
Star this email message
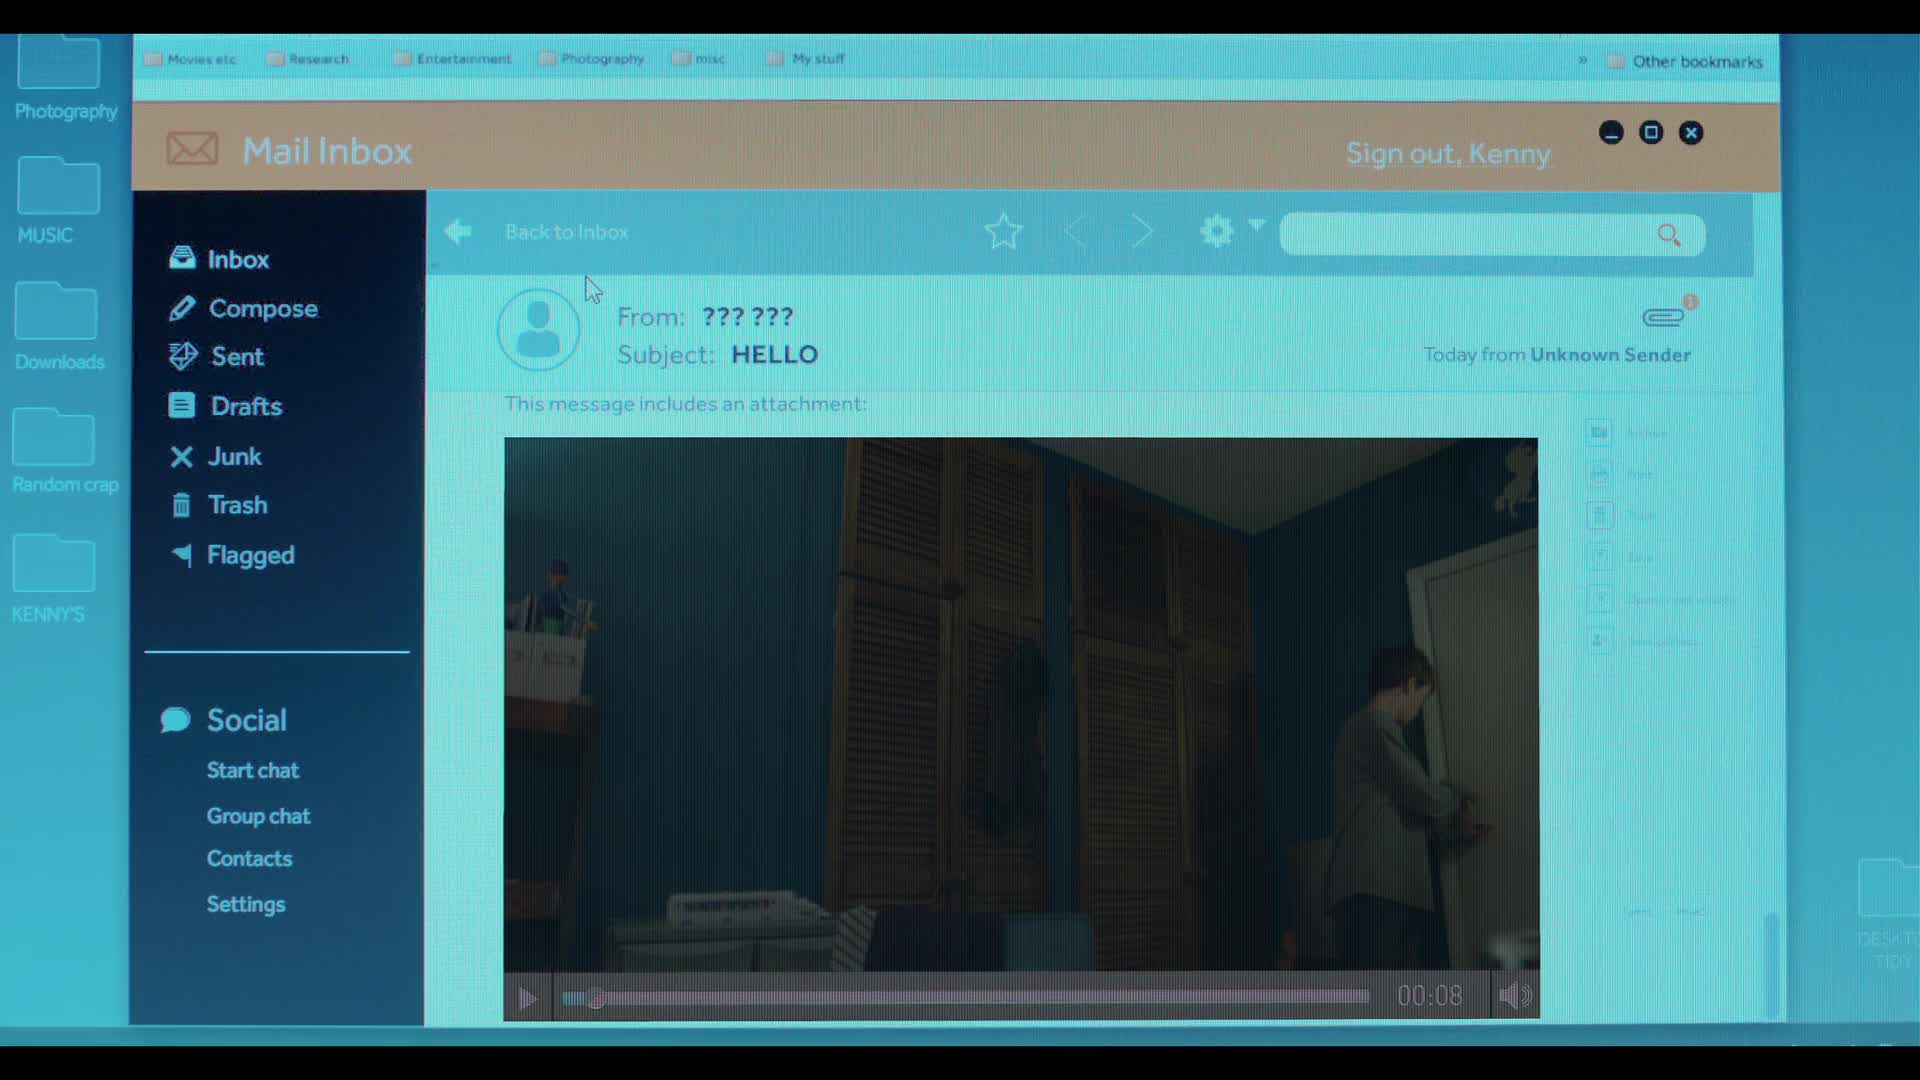[x=1003, y=232]
